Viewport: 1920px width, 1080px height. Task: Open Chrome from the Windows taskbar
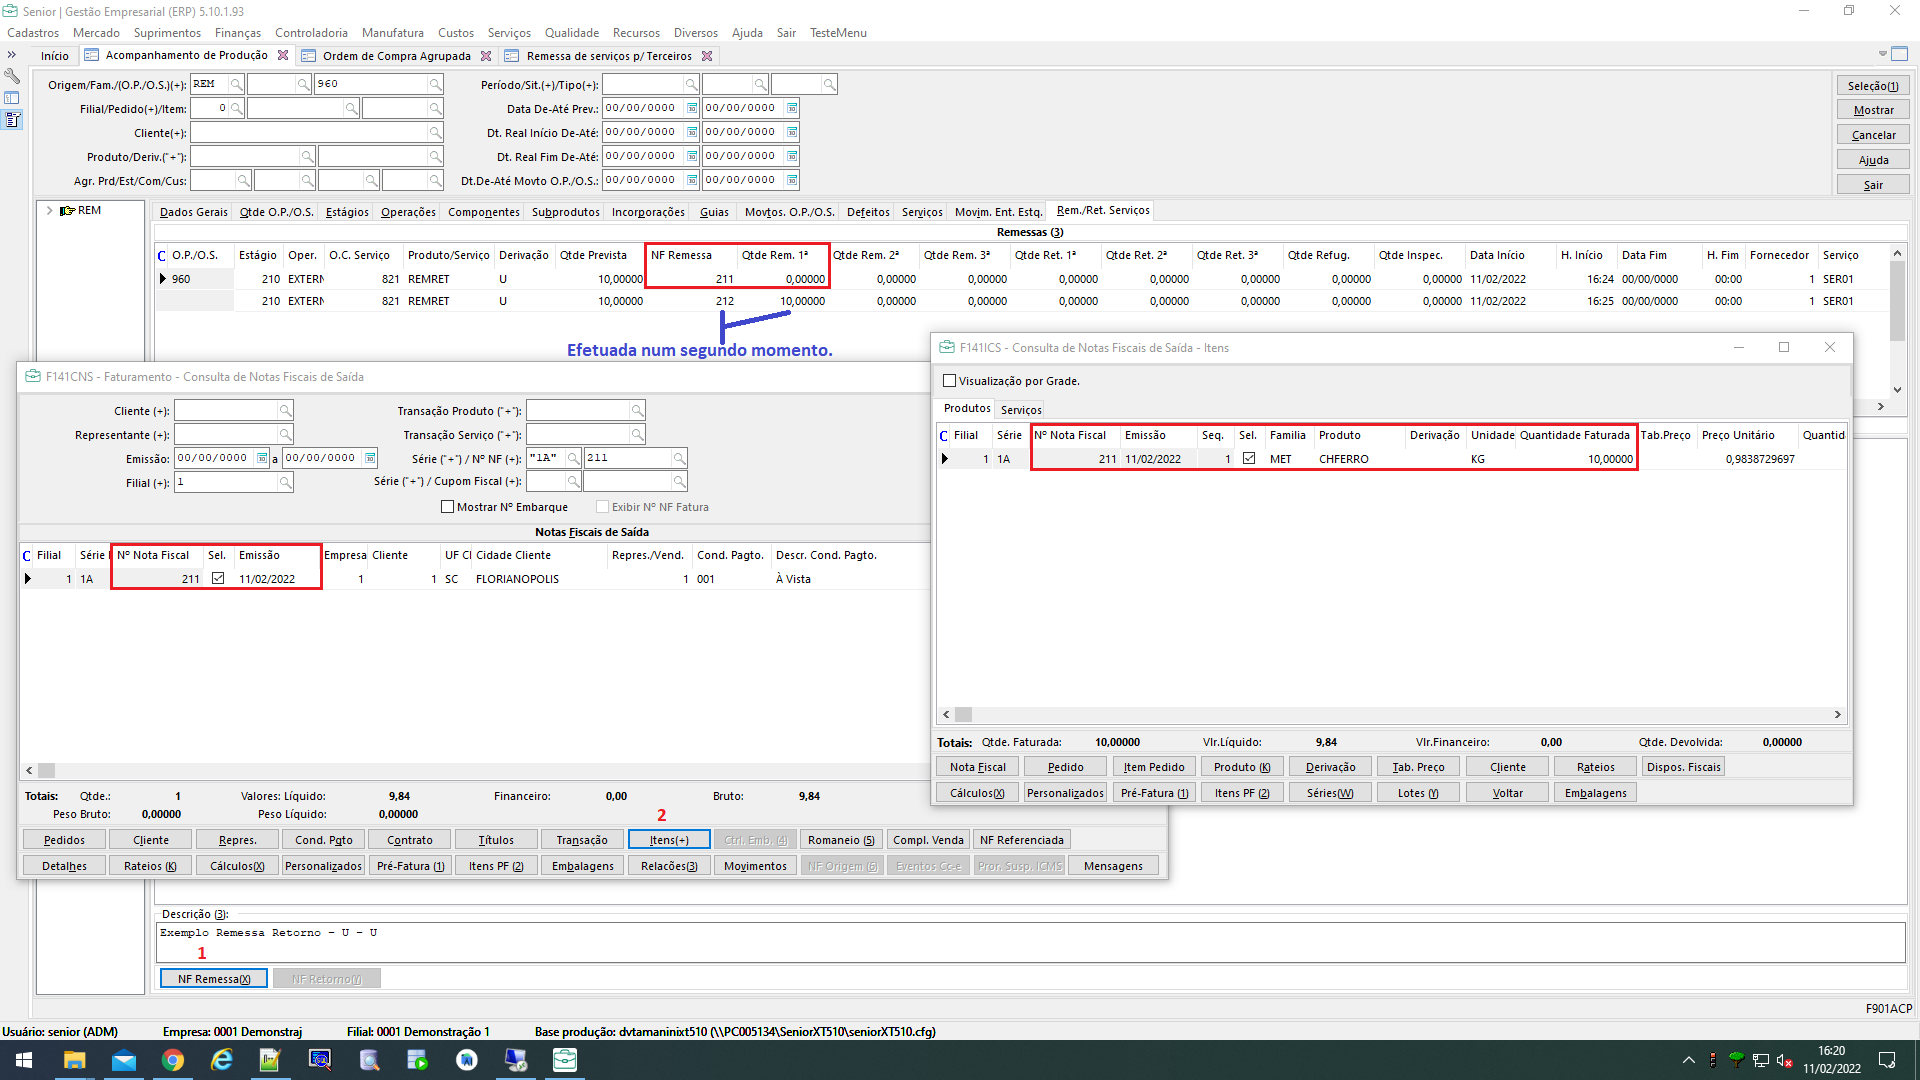173,1060
